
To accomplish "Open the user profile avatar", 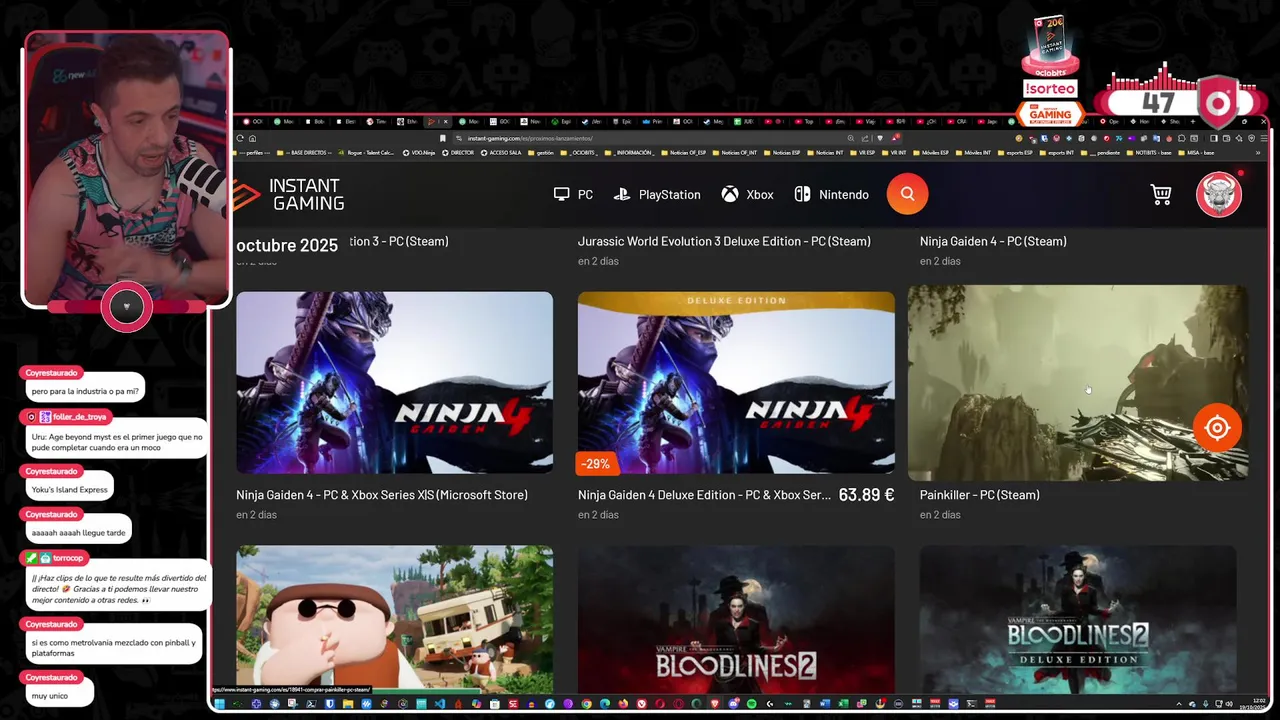I will (1219, 194).
